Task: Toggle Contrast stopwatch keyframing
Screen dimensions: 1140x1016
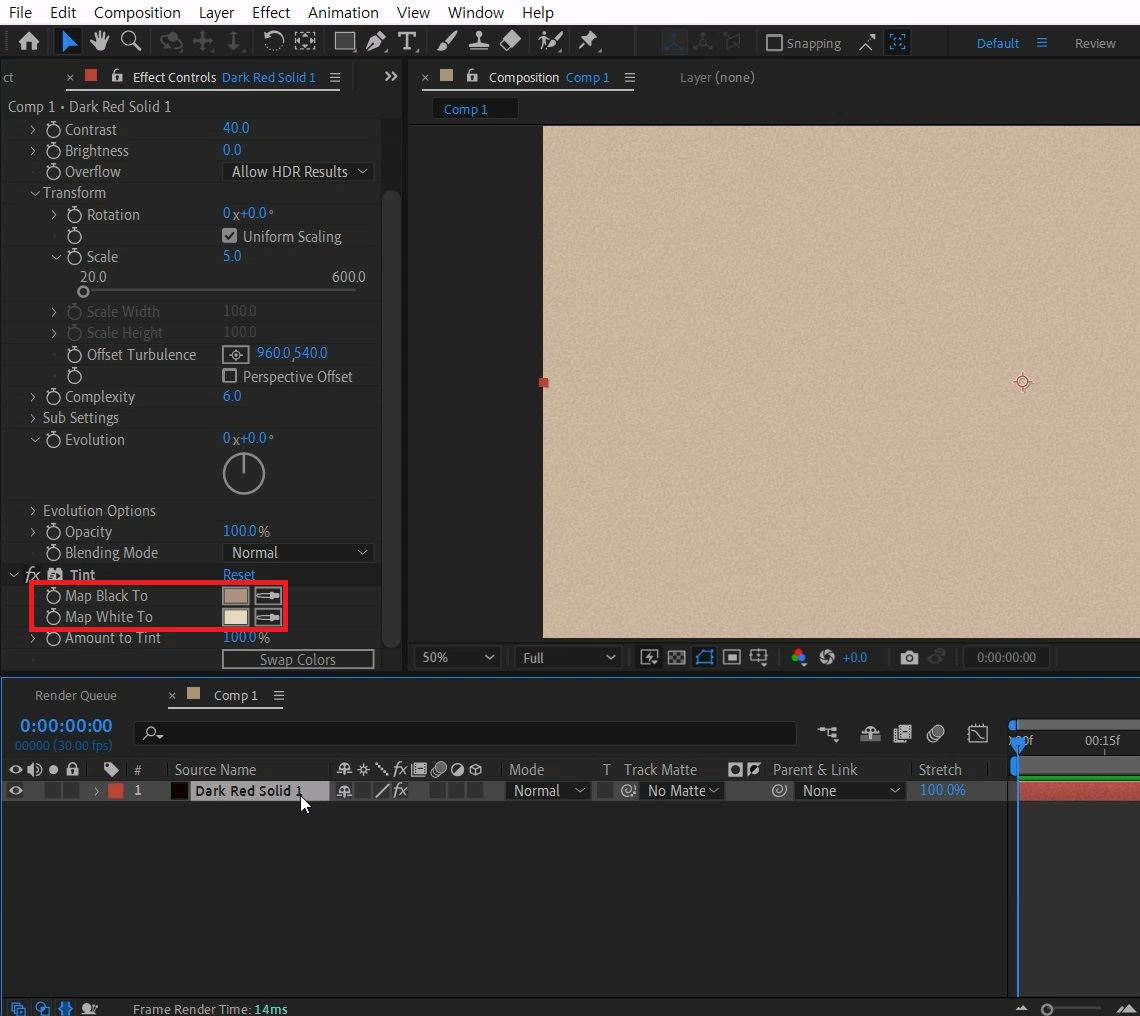Action: [x=53, y=130]
